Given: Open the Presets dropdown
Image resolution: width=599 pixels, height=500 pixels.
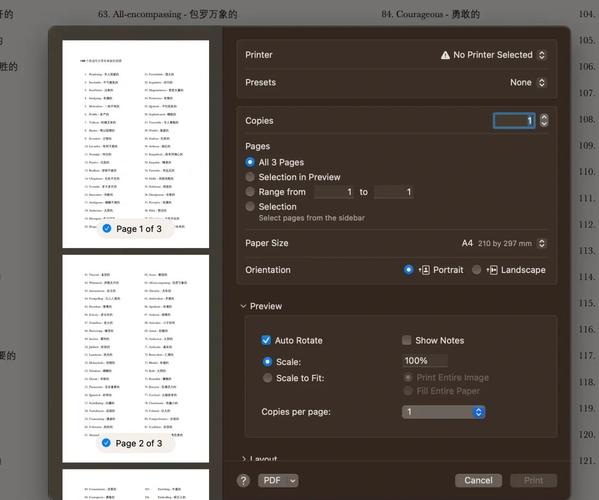Looking at the screenshot, I should (x=528, y=83).
